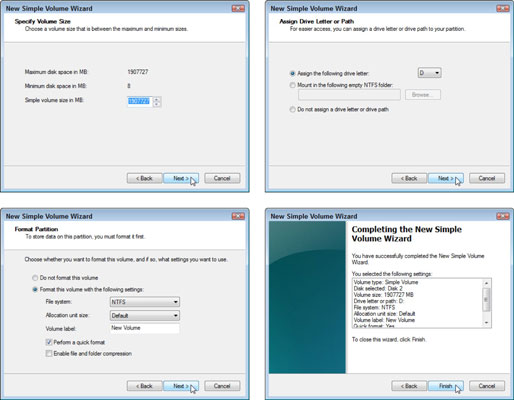The image size is (514, 400).
Task: Click the Simple volume size input field
Action: click(140, 101)
